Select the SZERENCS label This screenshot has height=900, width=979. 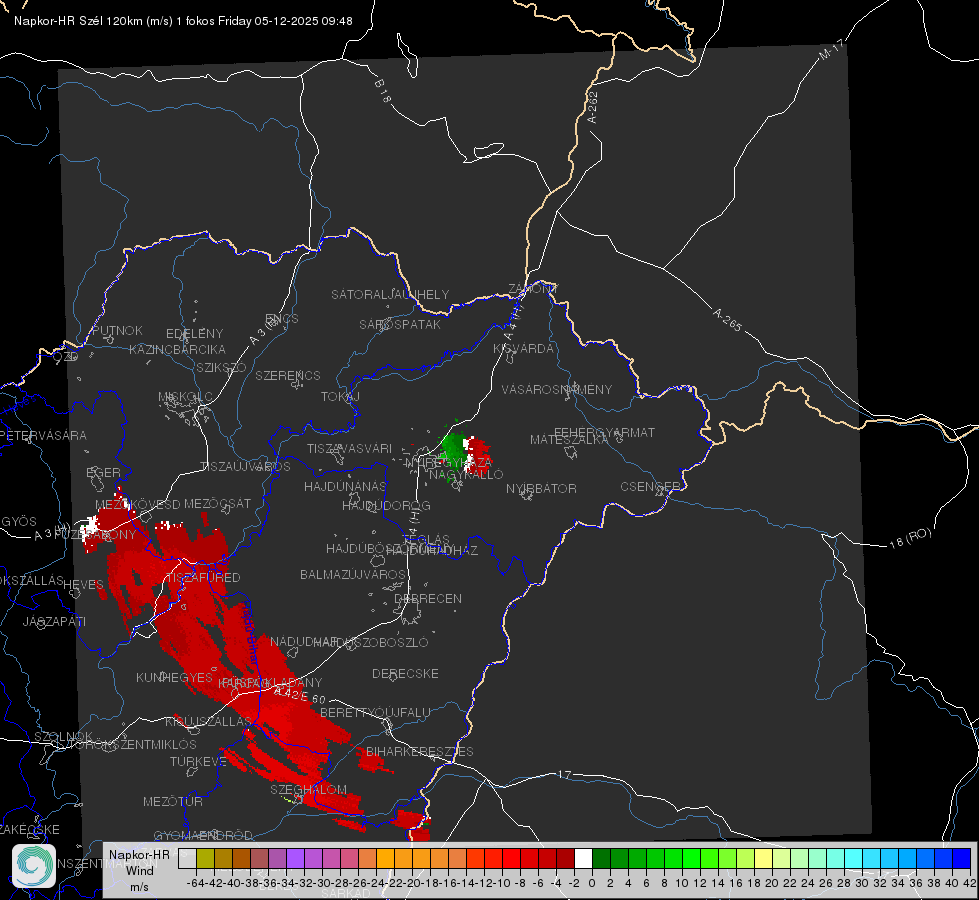[288, 375]
